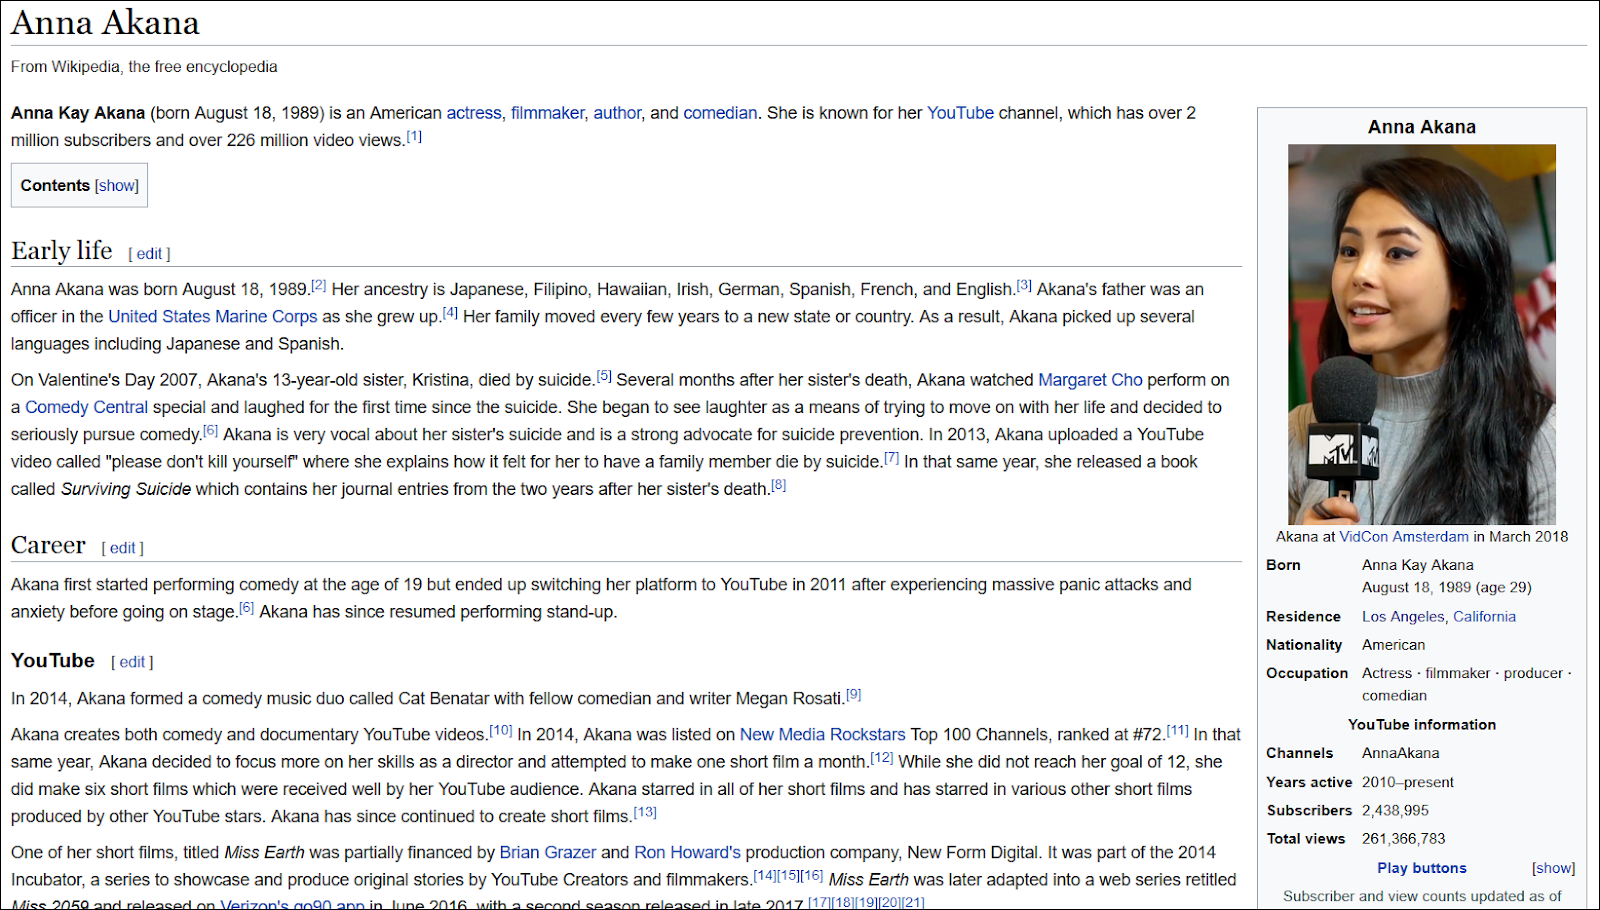Open citation [5] after 'died by suicide'
Viewport: 1600px width, 910px height.
point(604,376)
